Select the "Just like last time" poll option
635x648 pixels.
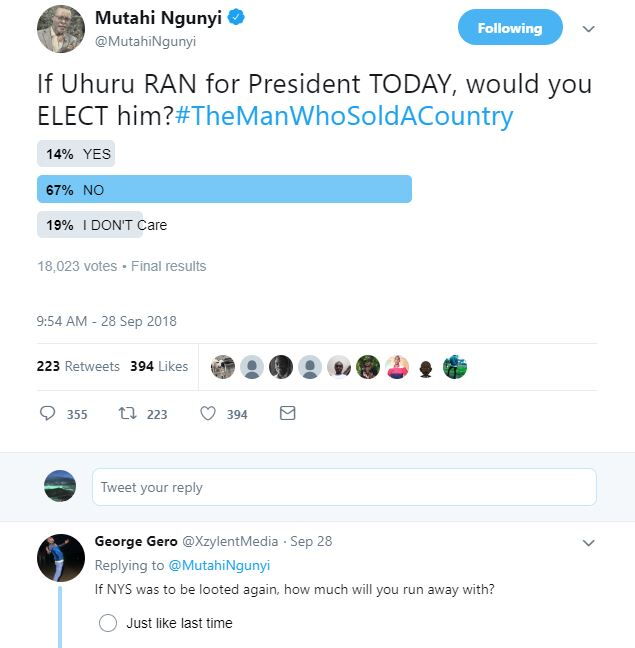point(109,623)
